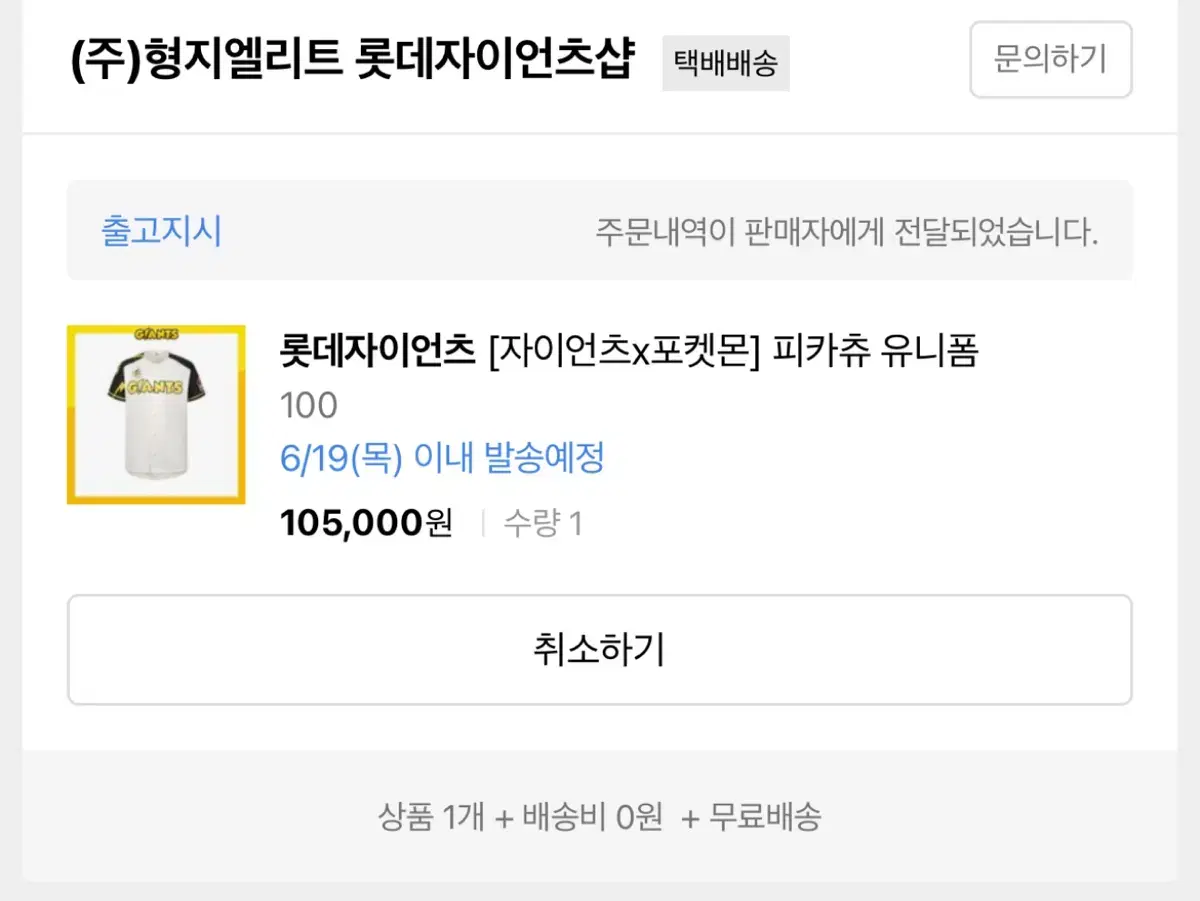This screenshot has height=901, width=1200.
Task: Click the size option 100 text
Action: tap(309, 406)
